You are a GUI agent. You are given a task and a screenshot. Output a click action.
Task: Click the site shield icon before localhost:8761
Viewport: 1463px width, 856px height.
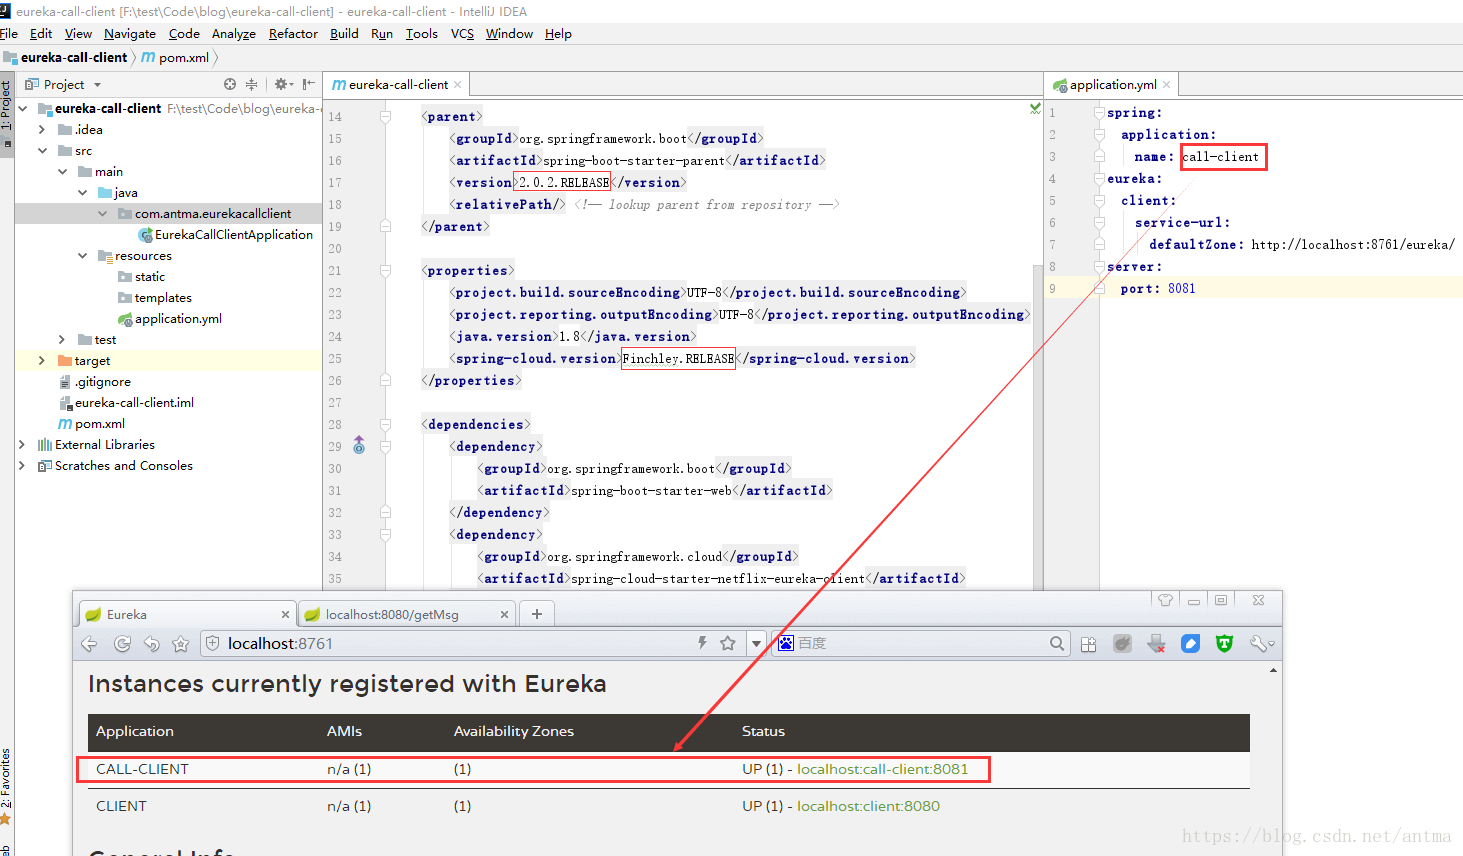[x=212, y=644]
